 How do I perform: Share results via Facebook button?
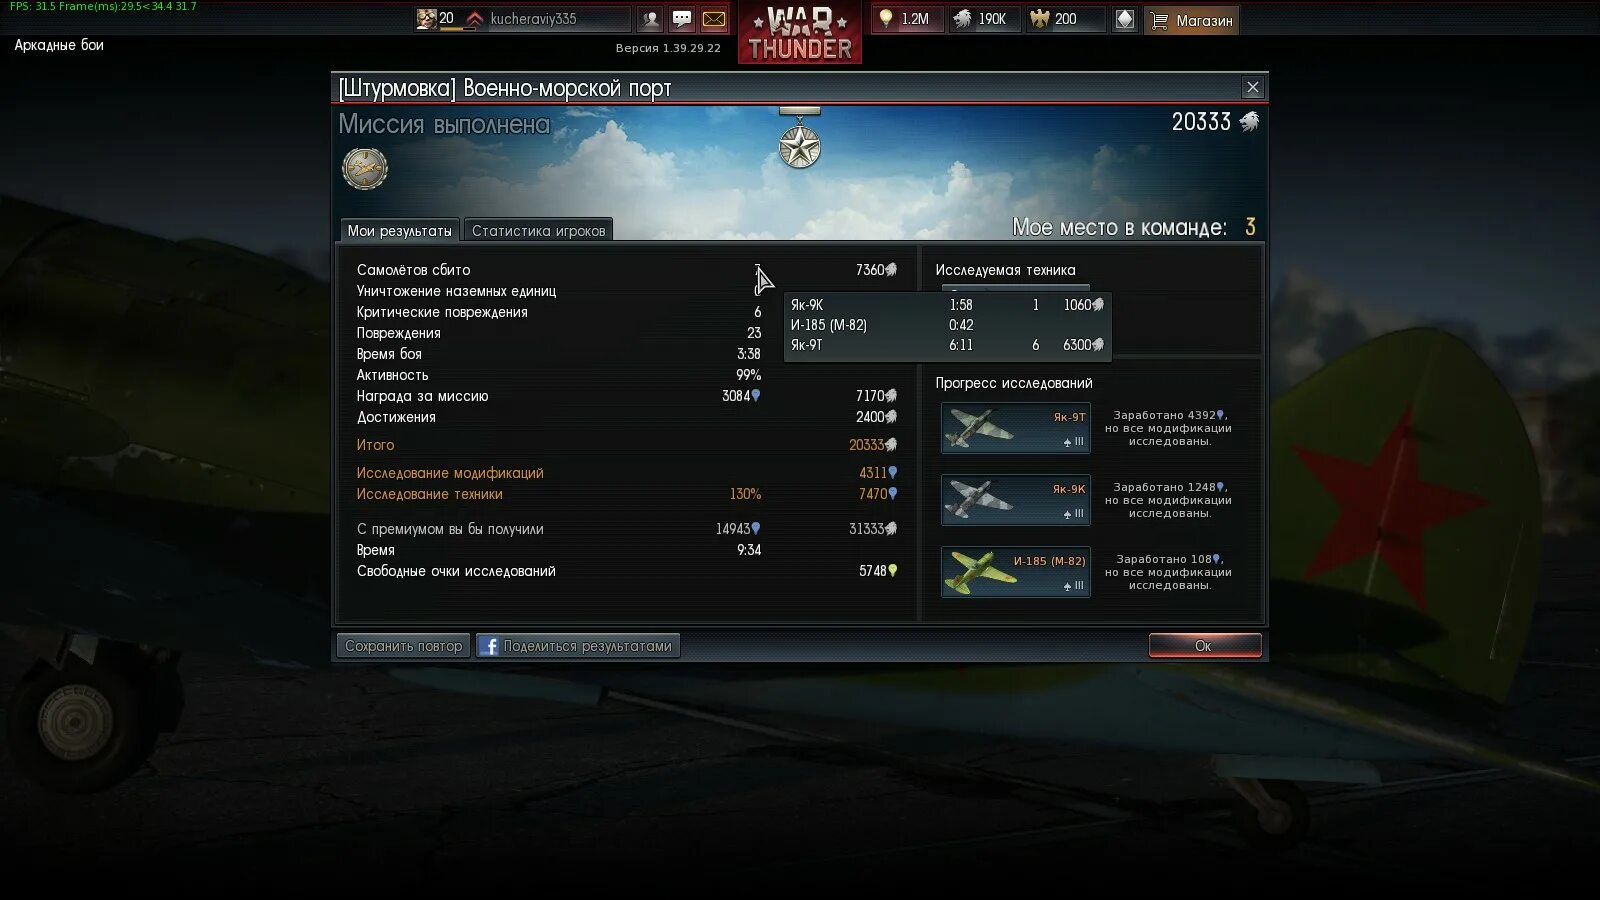pyautogui.click(x=578, y=646)
